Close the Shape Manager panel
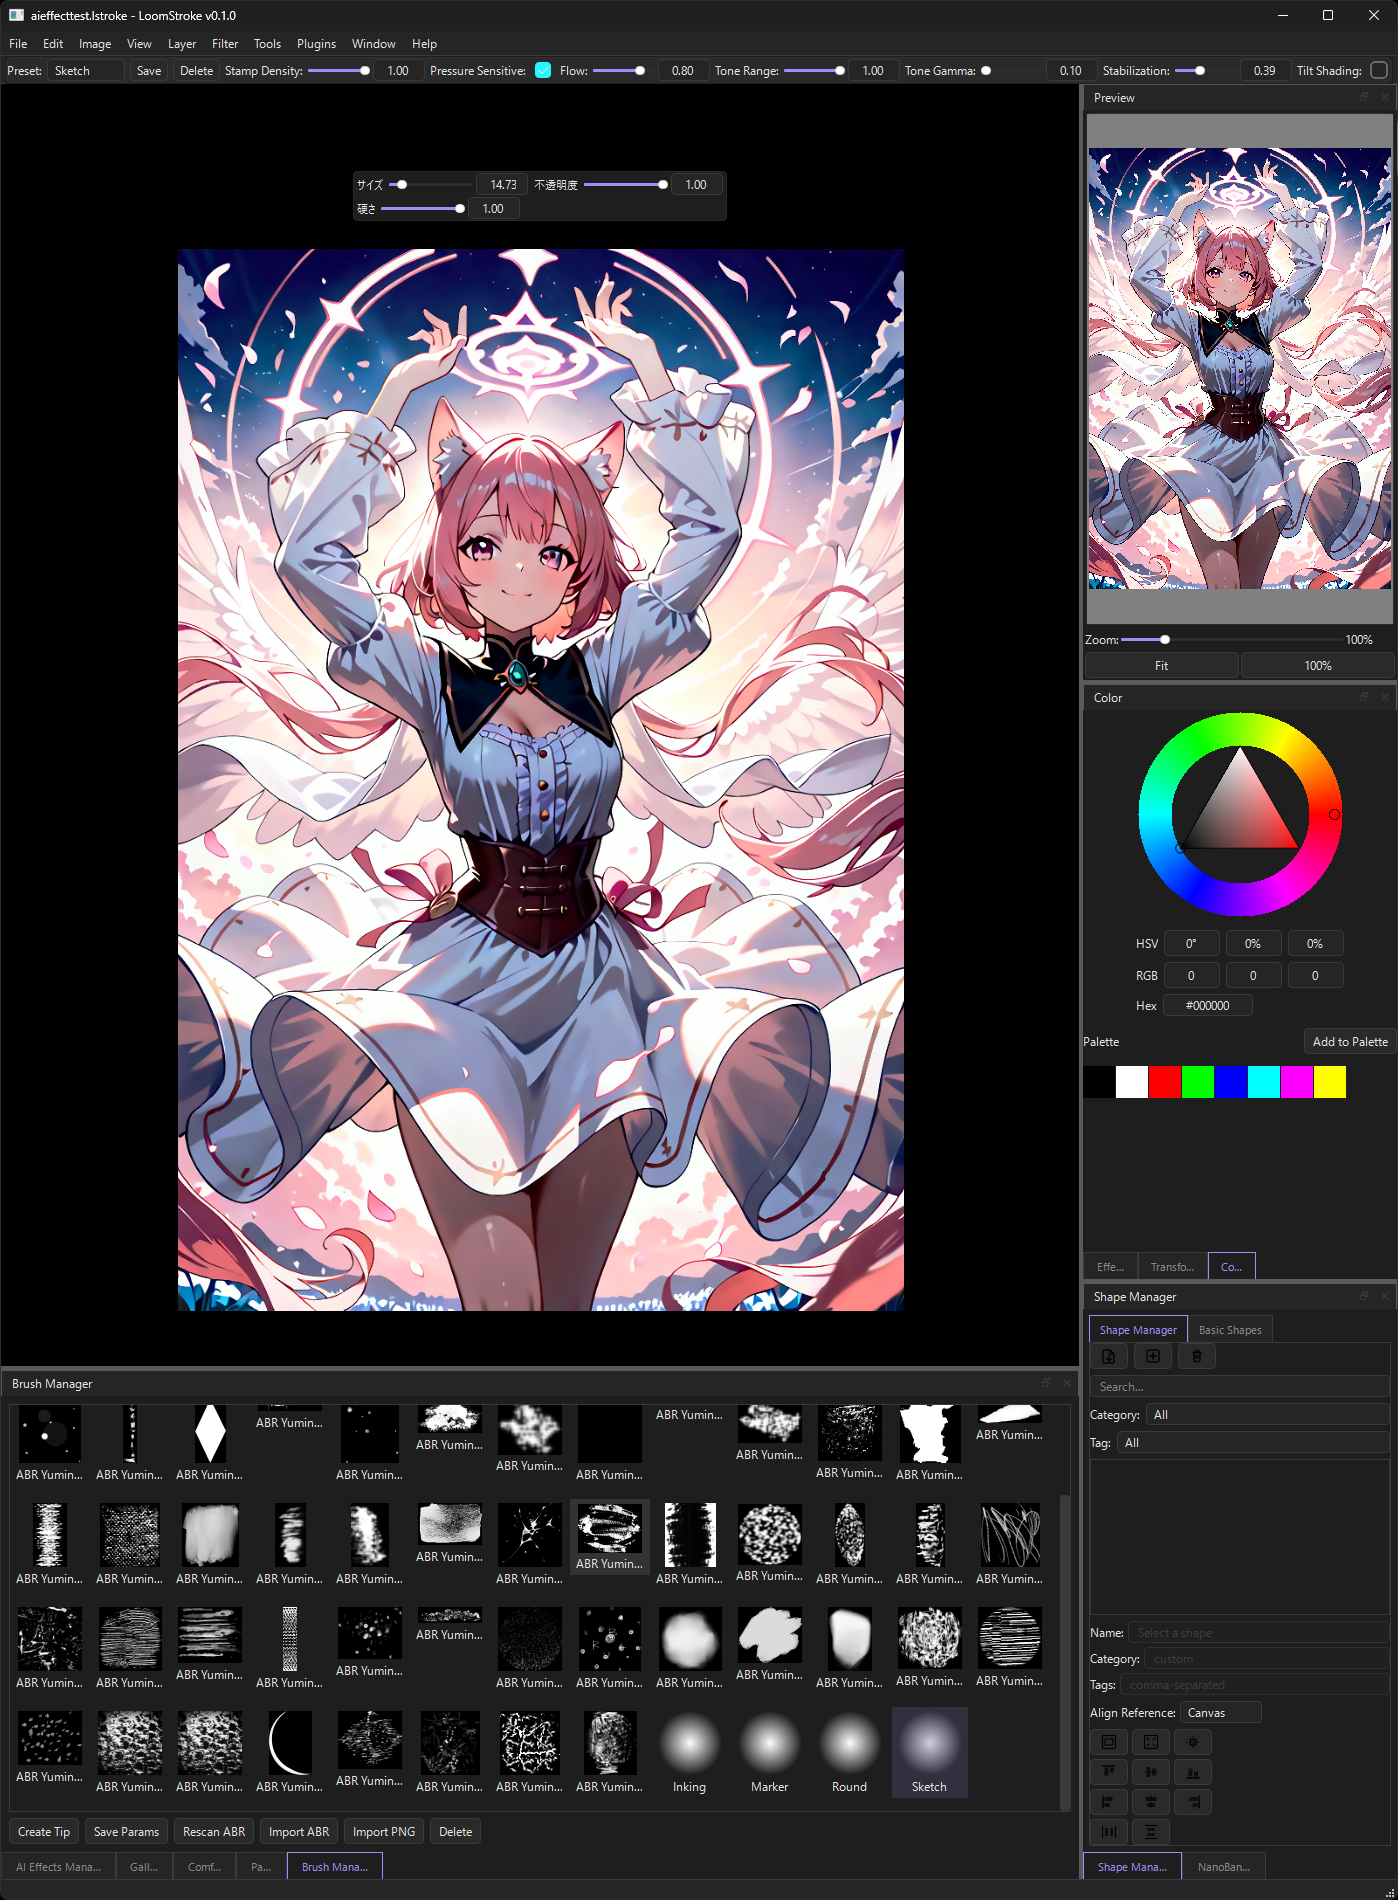This screenshot has height=1900, width=1398. (x=1385, y=1296)
